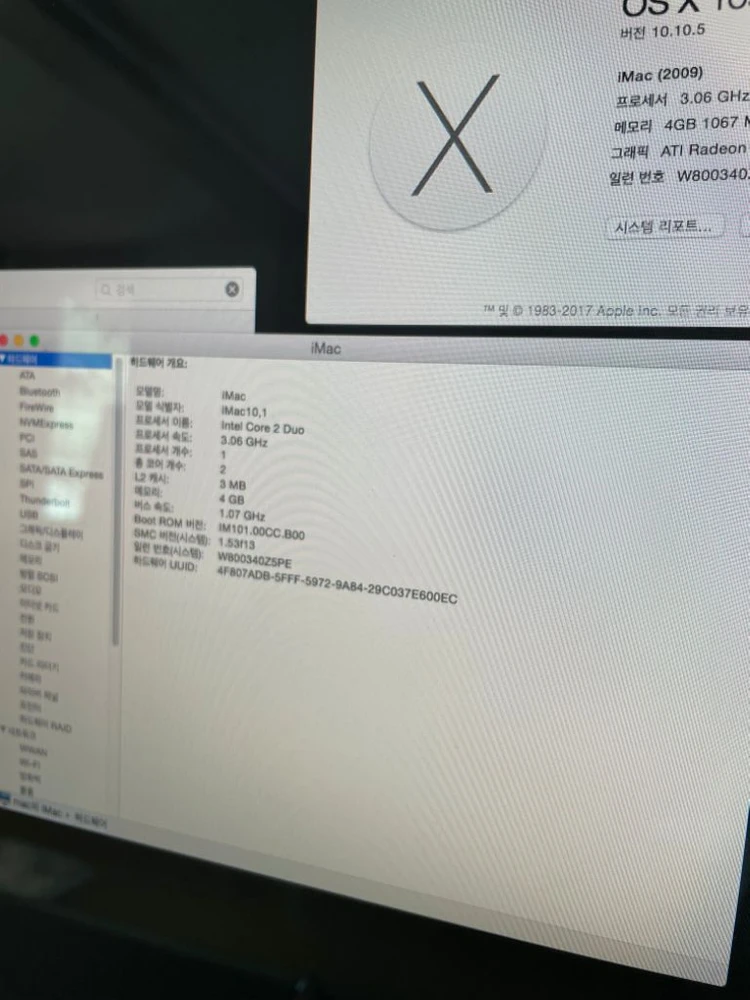Click the SMC 버전(시스템) label

[x=170, y=536]
